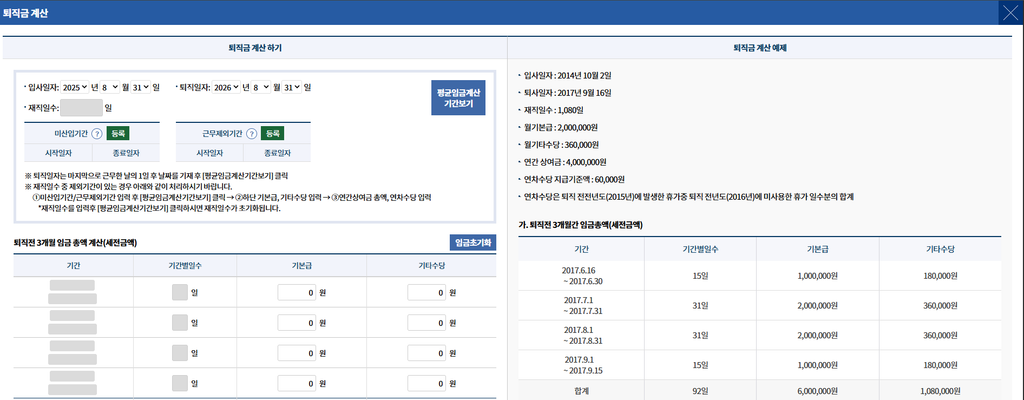This screenshot has width=1024, height=400.
Task: Click the period cell 2017.6.16 ~ 2017.6.30
Action: tap(582, 275)
